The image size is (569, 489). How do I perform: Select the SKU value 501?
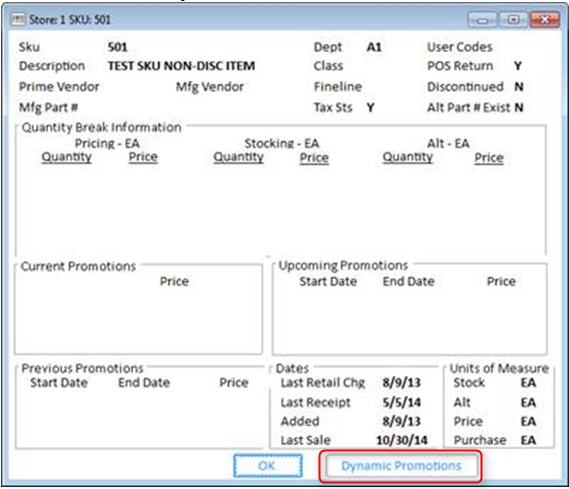click(x=118, y=47)
